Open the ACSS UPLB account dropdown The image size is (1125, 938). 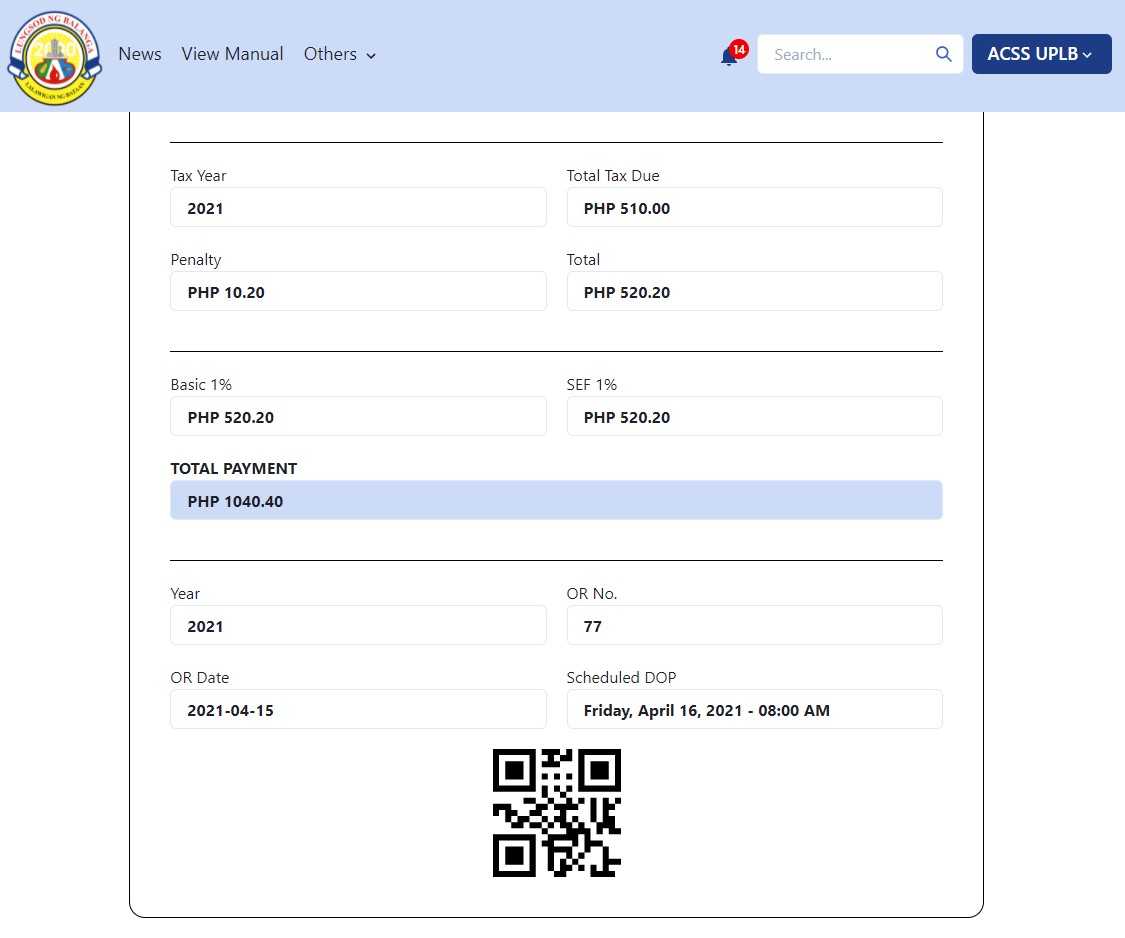[x=1041, y=54]
